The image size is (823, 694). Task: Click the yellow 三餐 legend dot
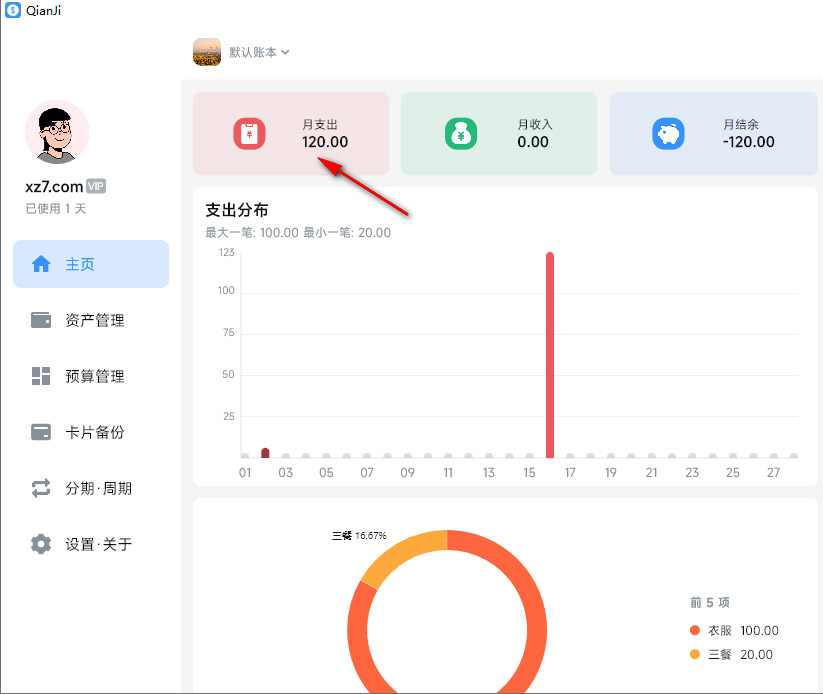[x=695, y=654]
